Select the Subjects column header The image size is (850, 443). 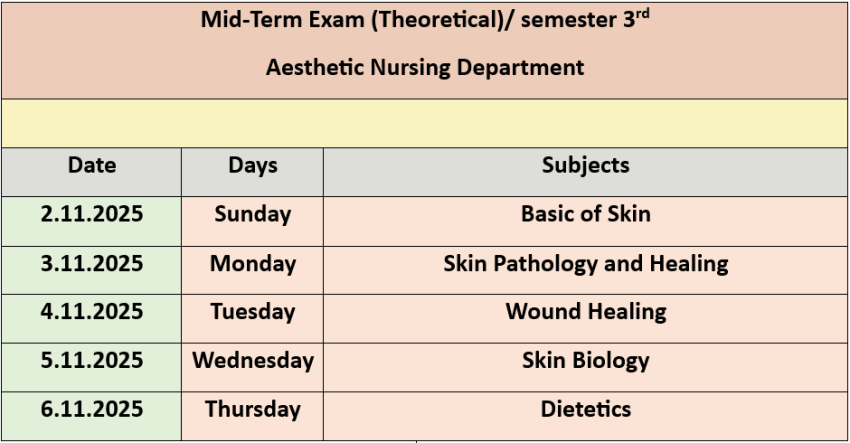click(586, 165)
